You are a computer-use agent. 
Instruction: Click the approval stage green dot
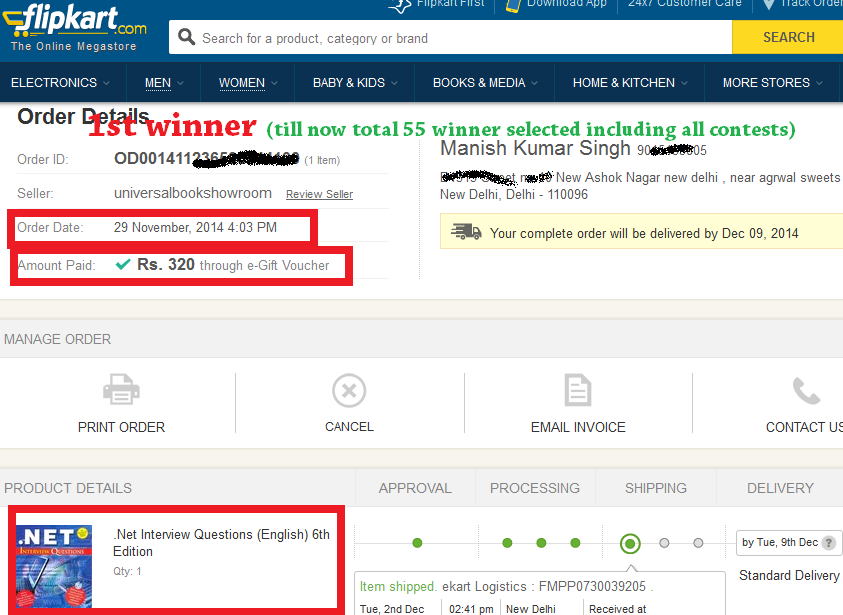click(417, 543)
